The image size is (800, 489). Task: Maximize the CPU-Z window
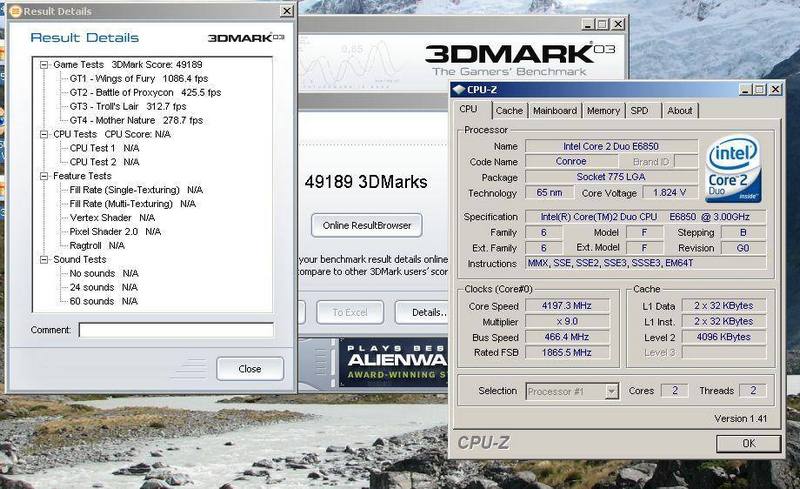coord(760,89)
